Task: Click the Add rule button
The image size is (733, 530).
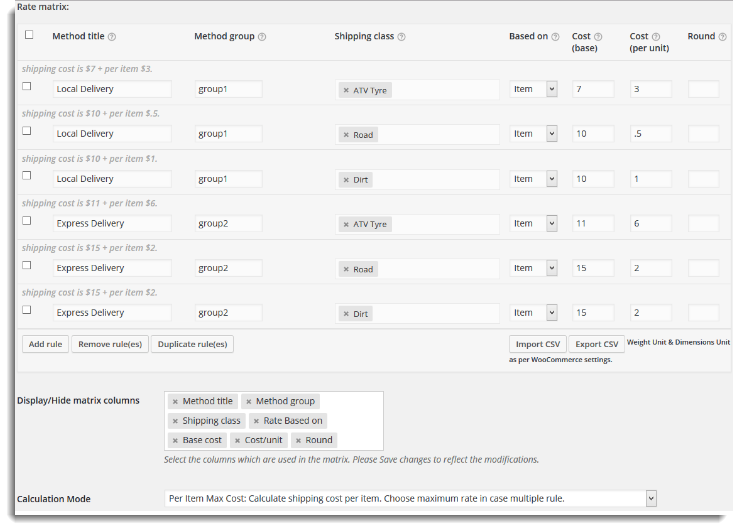Action: click(45, 344)
